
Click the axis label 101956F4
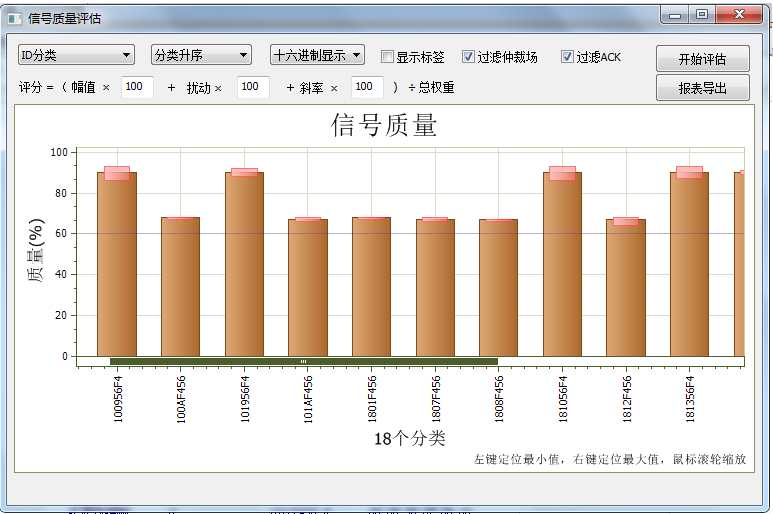pyautogui.click(x=245, y=399)
